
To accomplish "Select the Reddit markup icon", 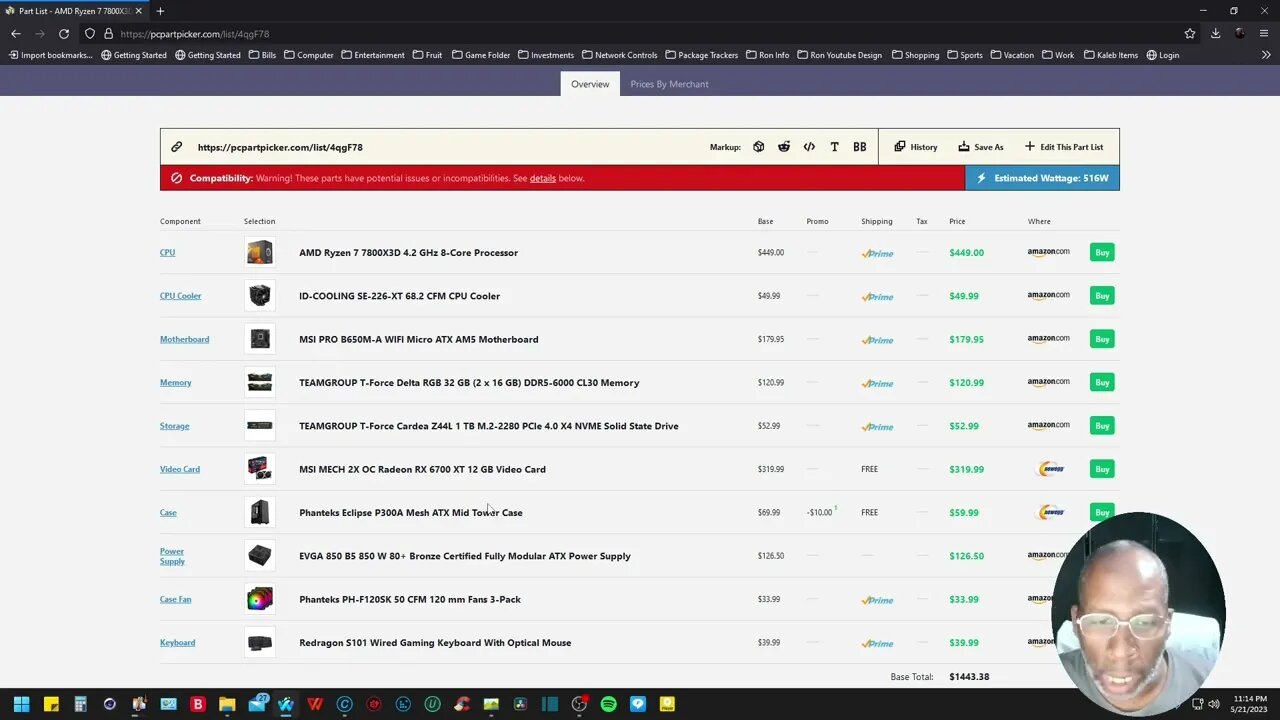I will (x=784, y=147).
